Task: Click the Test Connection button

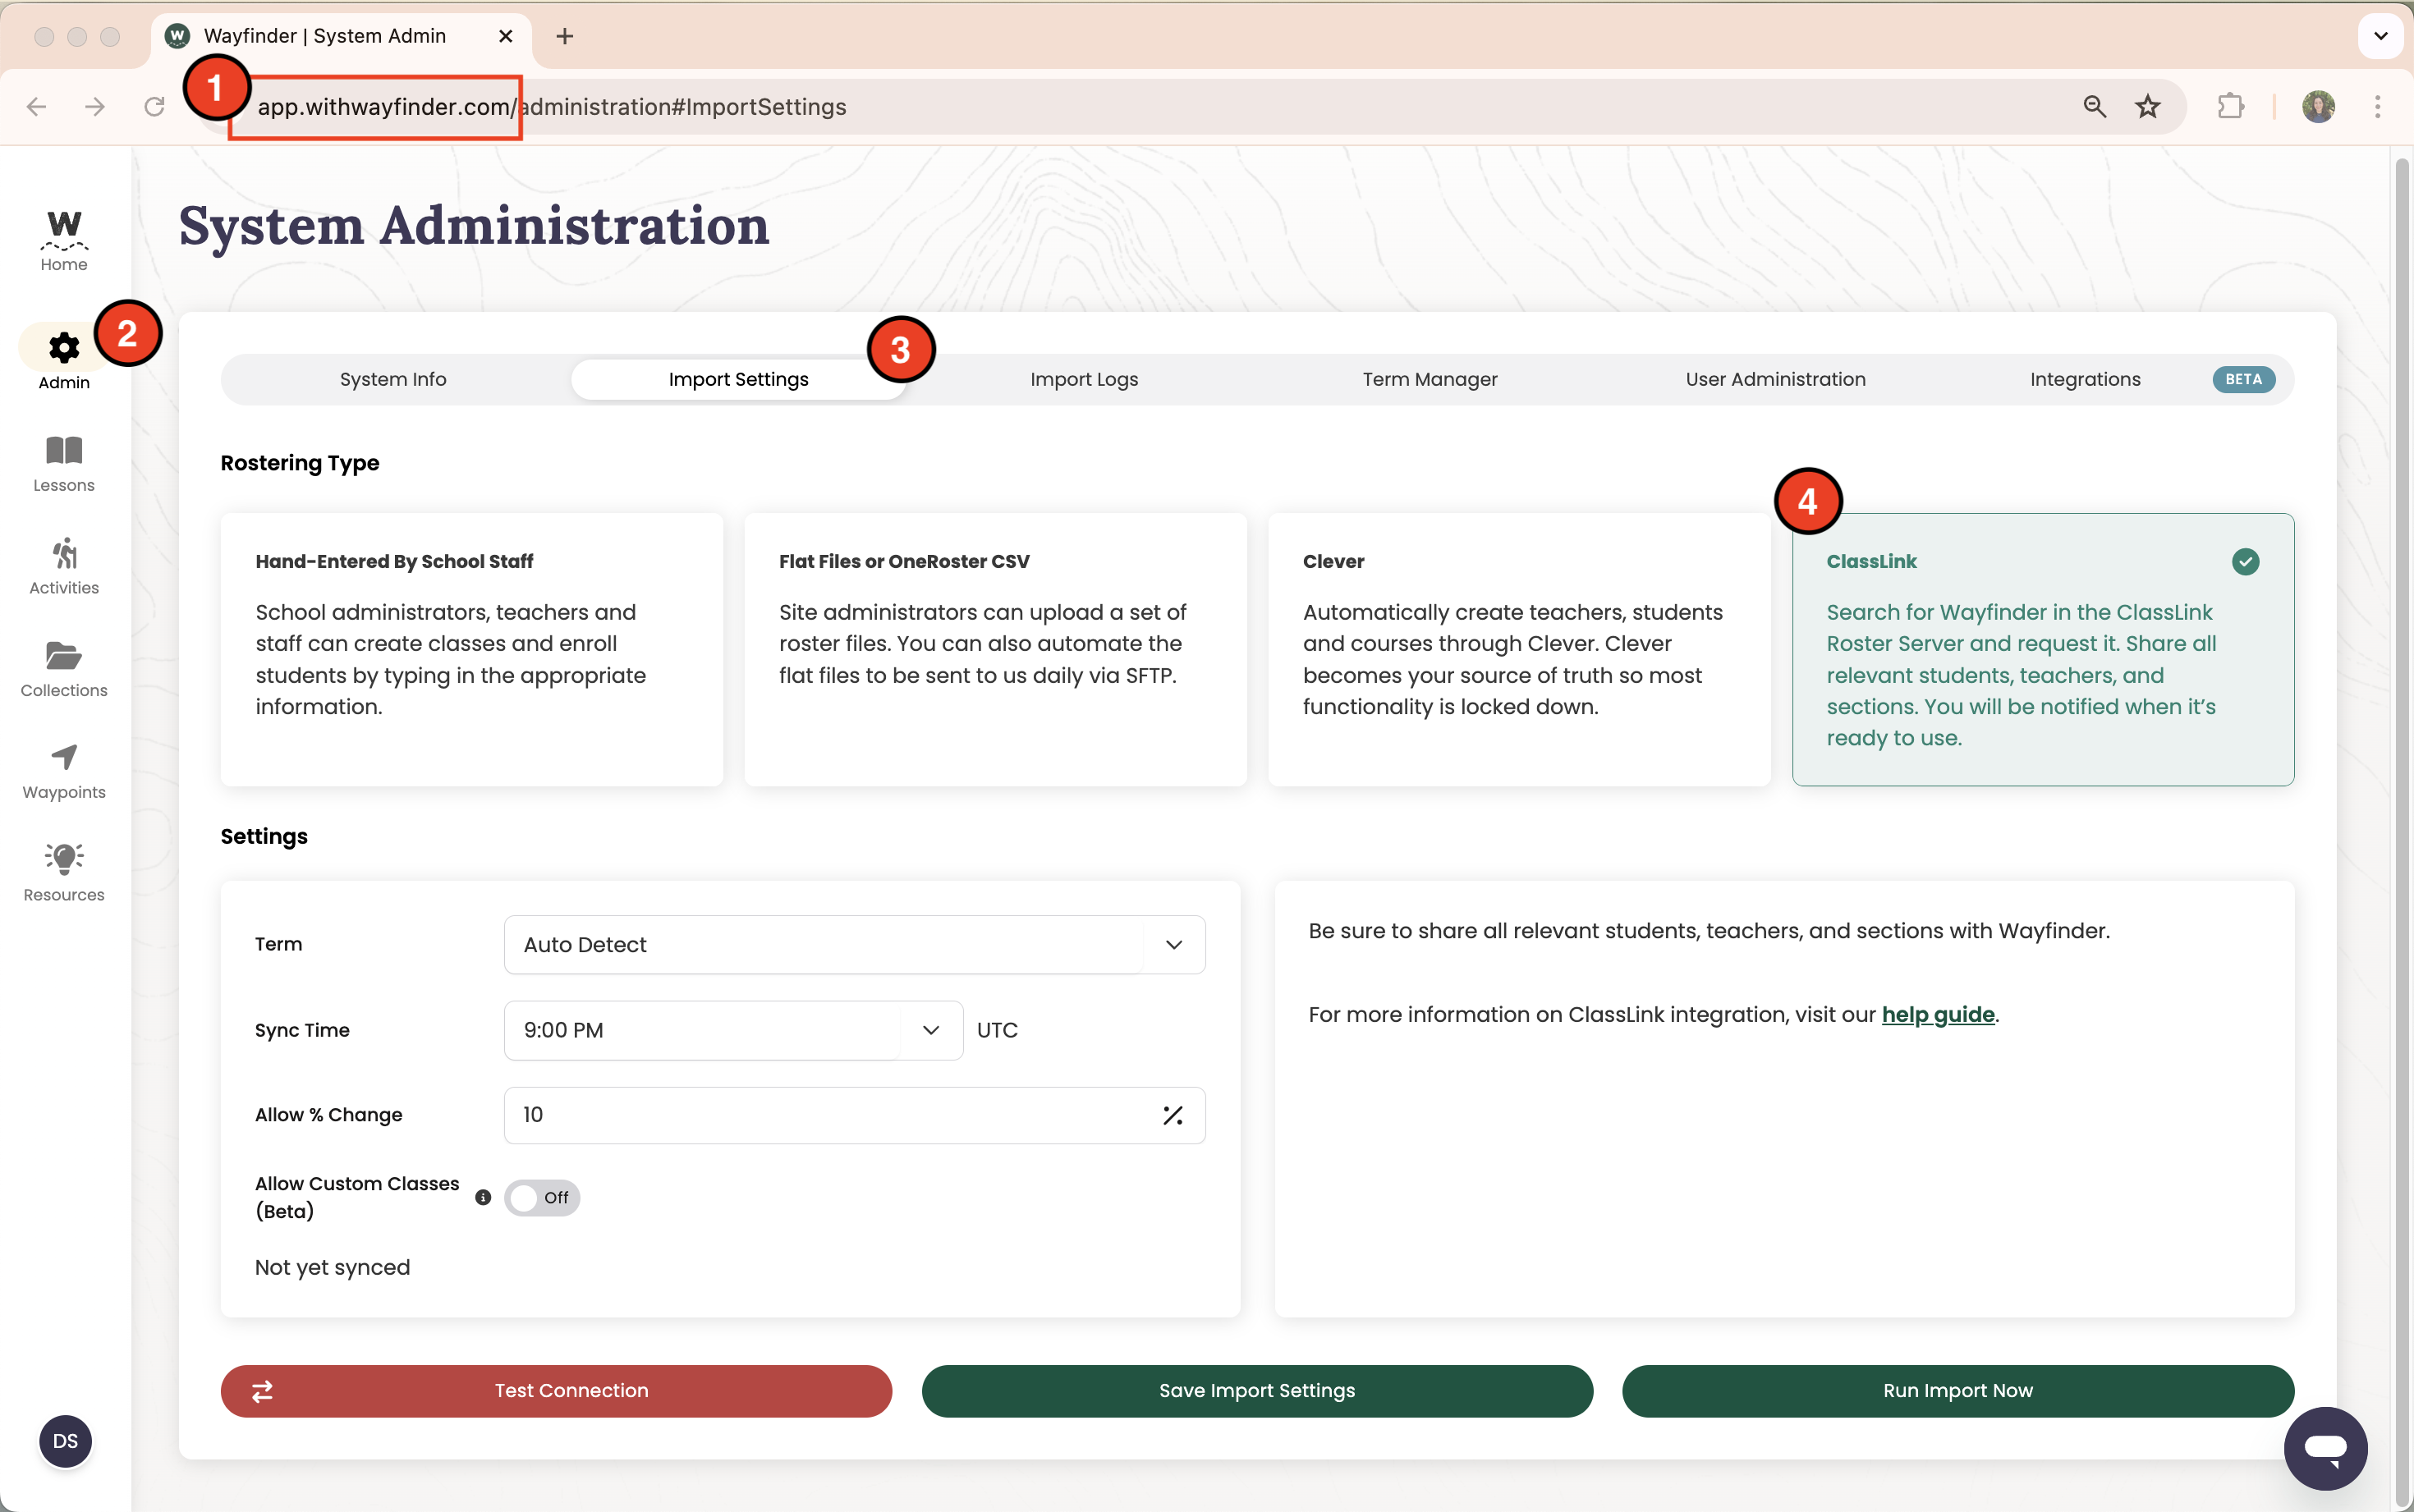Action: (556, 1390)
